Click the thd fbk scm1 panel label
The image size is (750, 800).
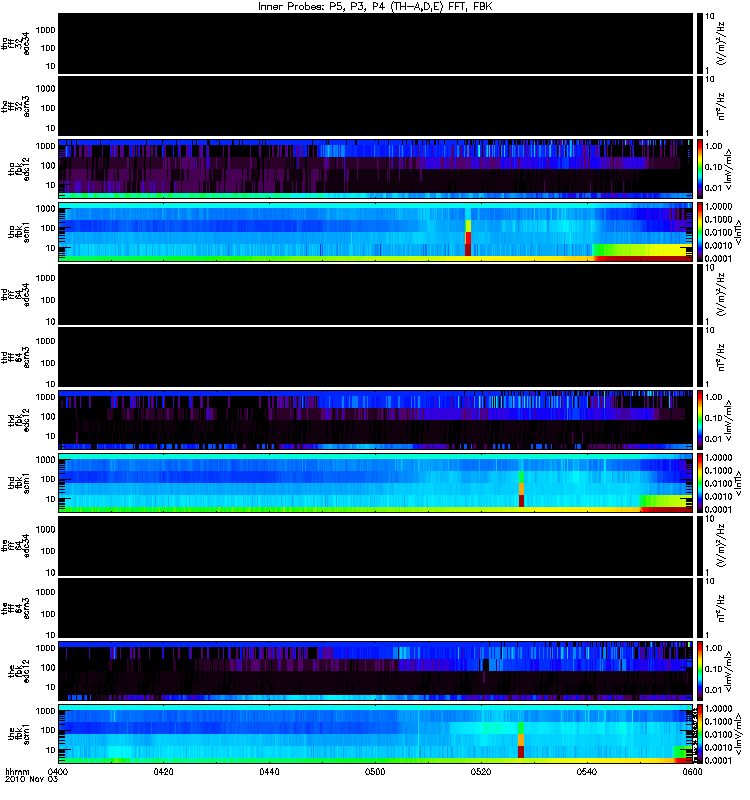pyautogui.click(x=19, y=483)
